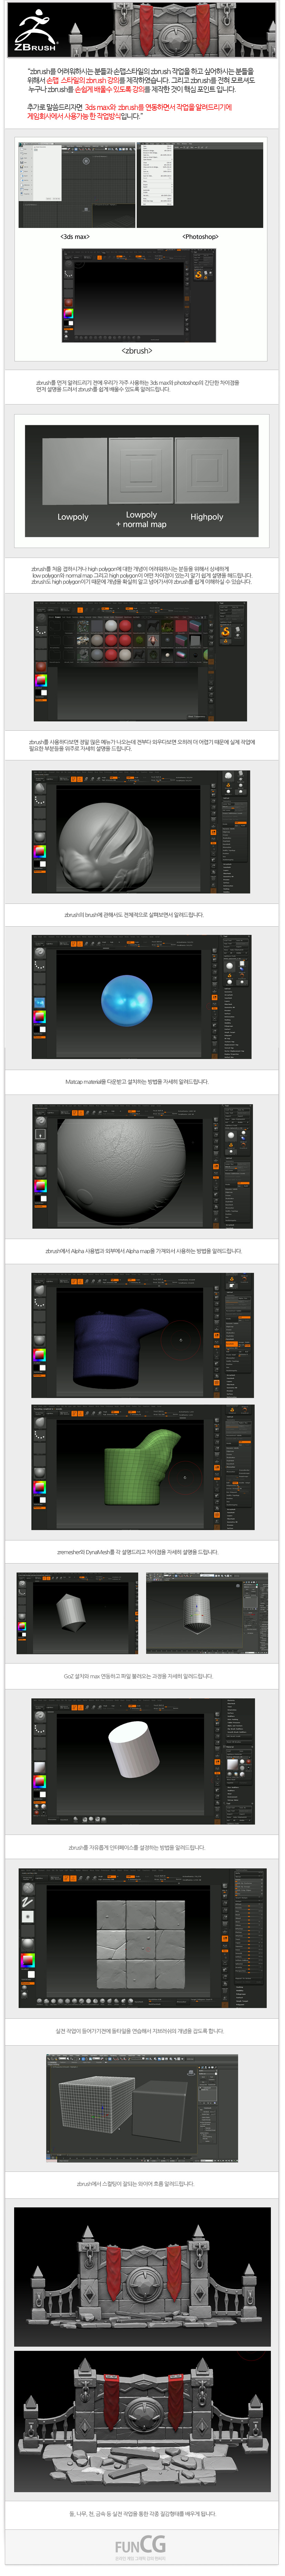Open the ZBrush screenshot beside the 3ds max GoZ view
Screen dimensions: 285x2576
(77, 1613)
